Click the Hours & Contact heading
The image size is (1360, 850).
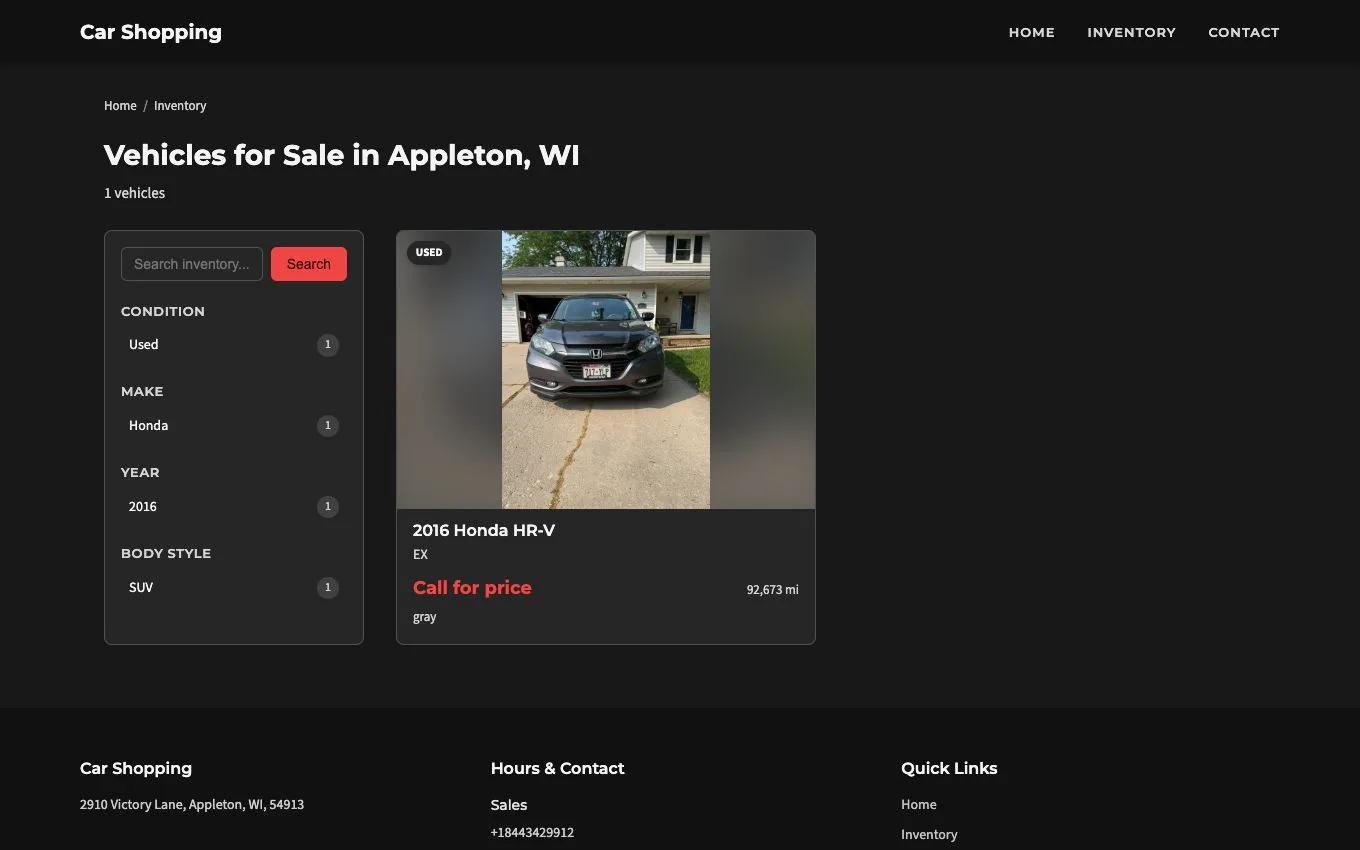click(558, 768)
